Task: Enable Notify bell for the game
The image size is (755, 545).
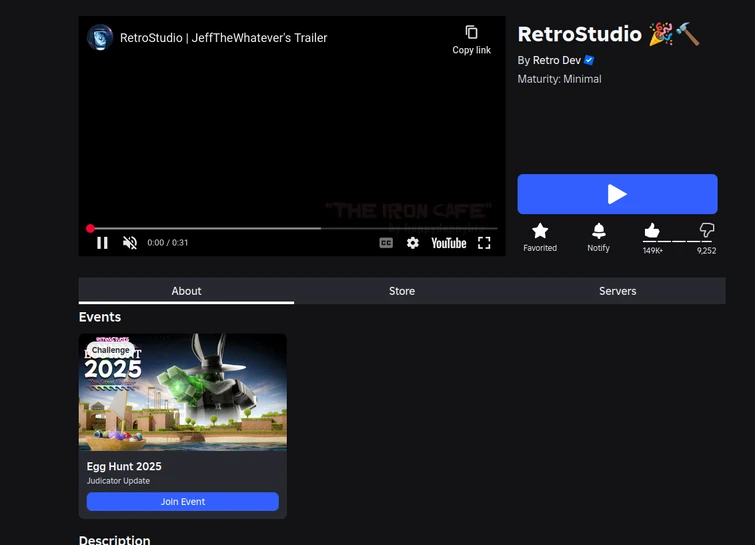Action: point(599,231)
